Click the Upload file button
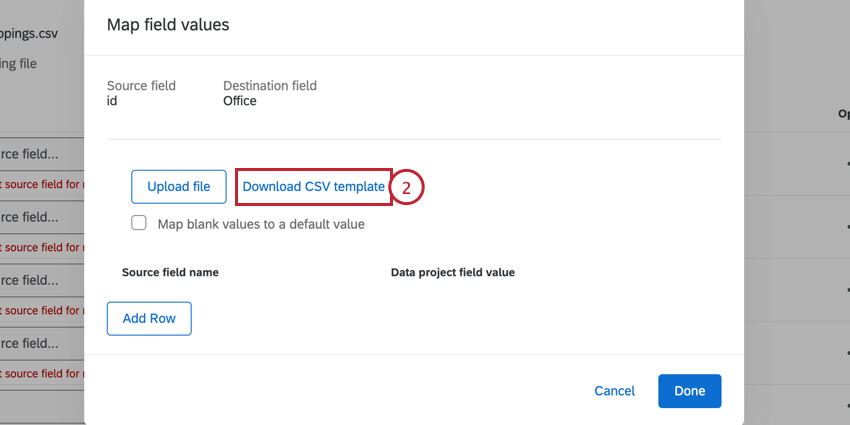This screenshot has height=425, width=850. 178,187
